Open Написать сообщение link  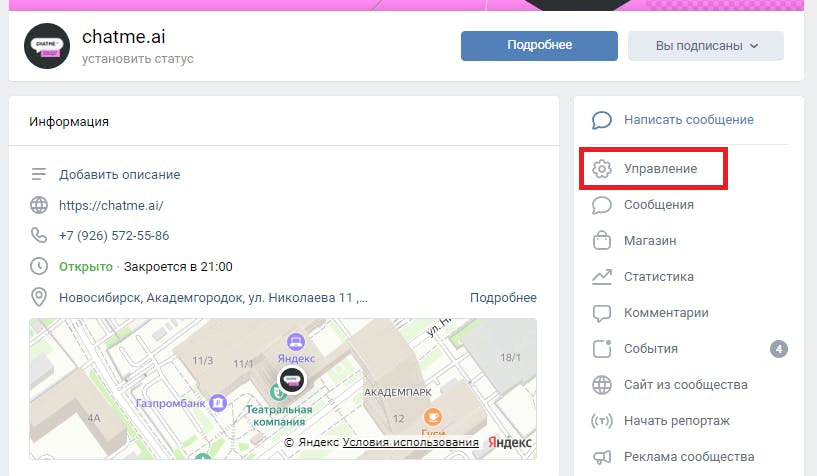(x=688, y=120)
